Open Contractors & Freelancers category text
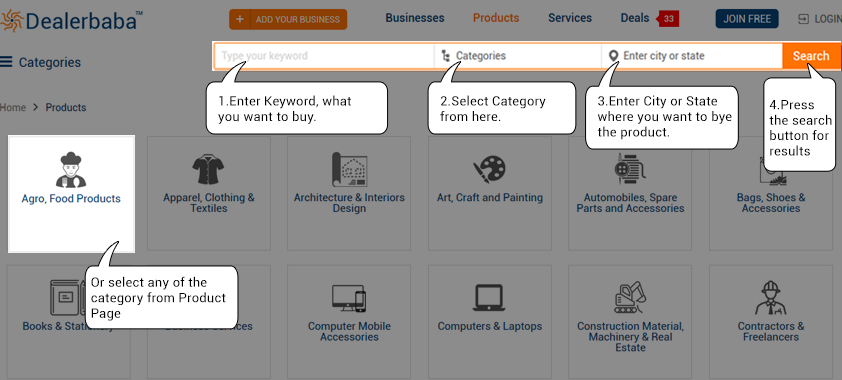The height and width of the screenshot is (380, 842). click(x=771, y=332)
